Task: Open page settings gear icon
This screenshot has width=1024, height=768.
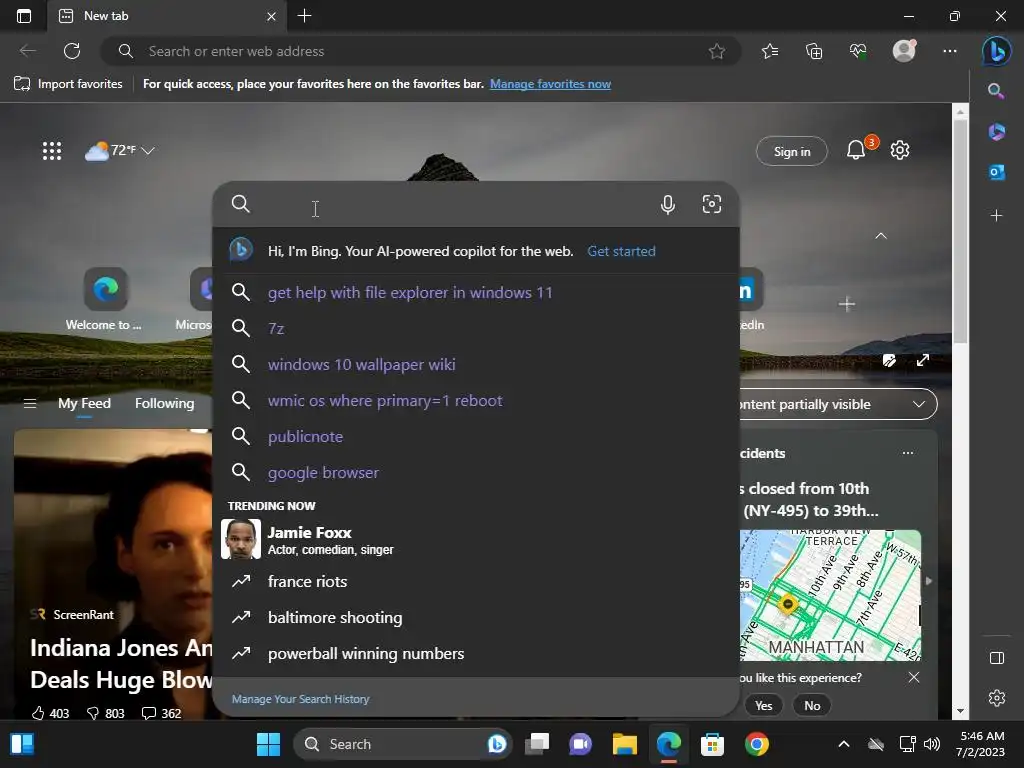Action: tap(900, 150)
